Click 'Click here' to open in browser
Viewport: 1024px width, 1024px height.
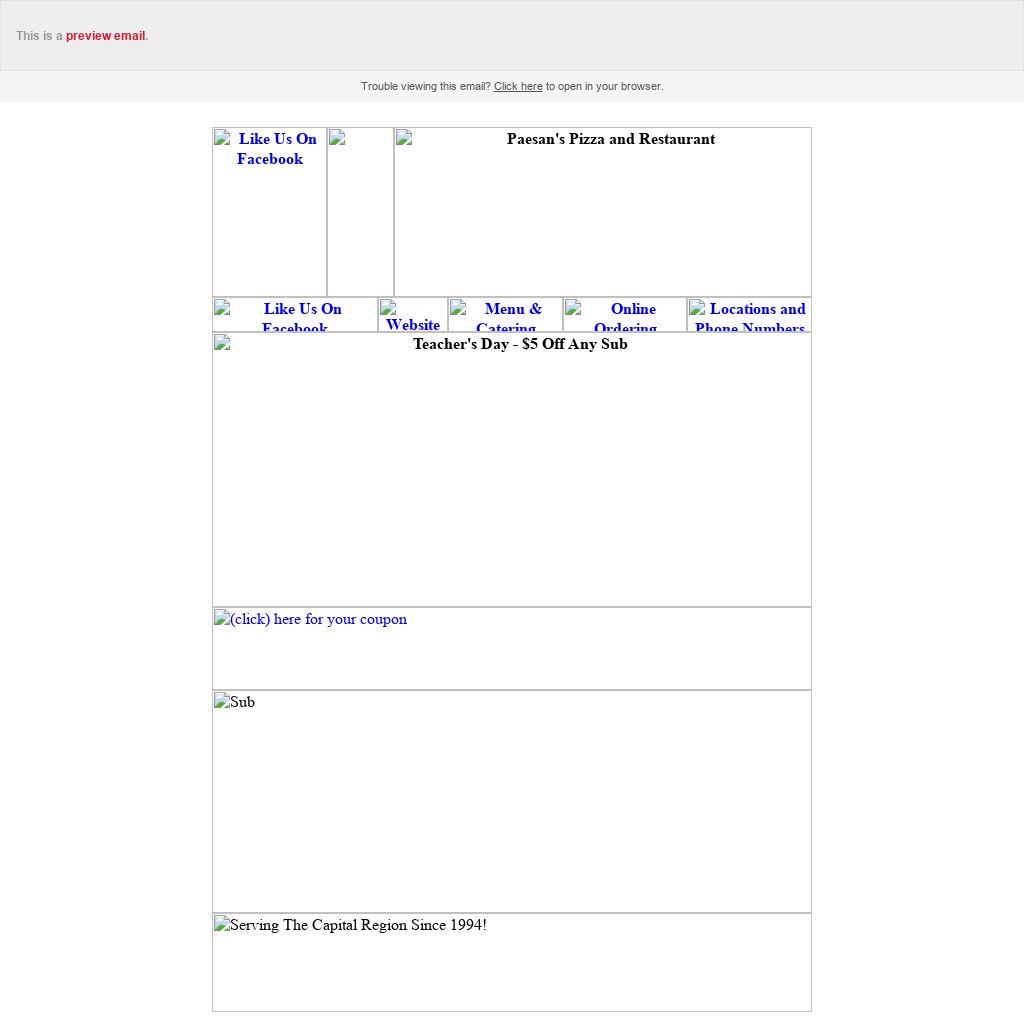(517, 87)
